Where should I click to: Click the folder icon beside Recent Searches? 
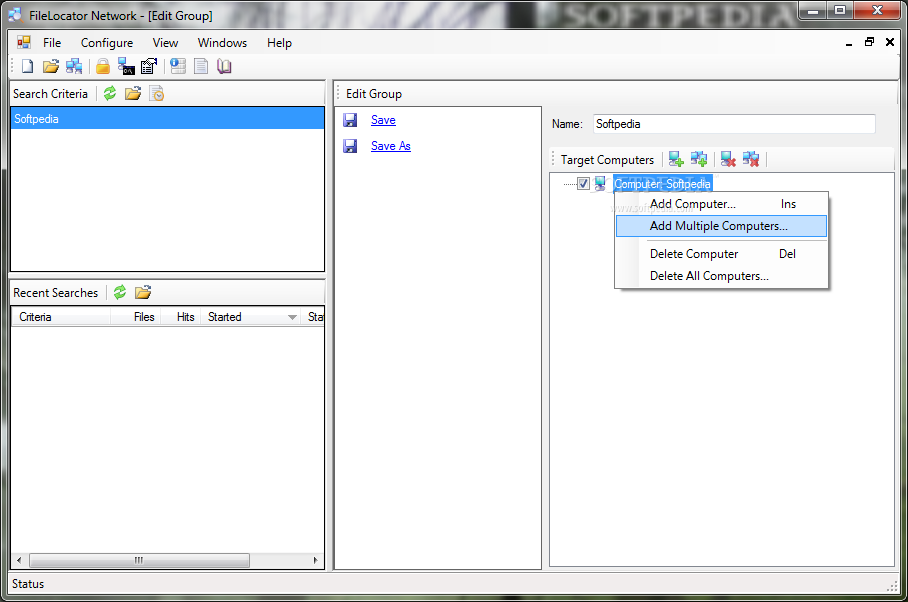point(143,292)
